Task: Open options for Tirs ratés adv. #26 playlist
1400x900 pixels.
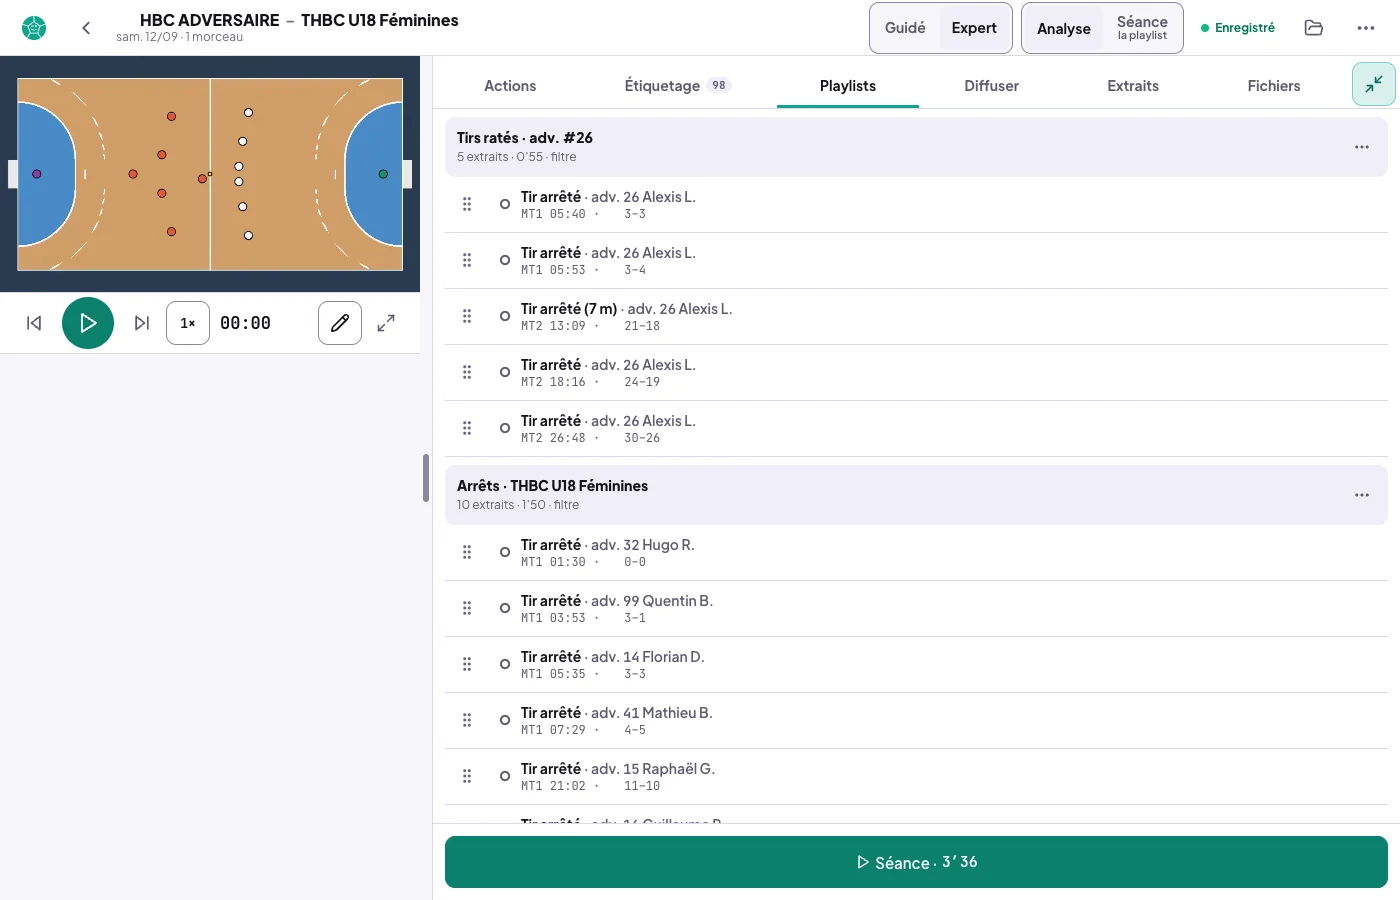Action: click(x=1362, y=147)
